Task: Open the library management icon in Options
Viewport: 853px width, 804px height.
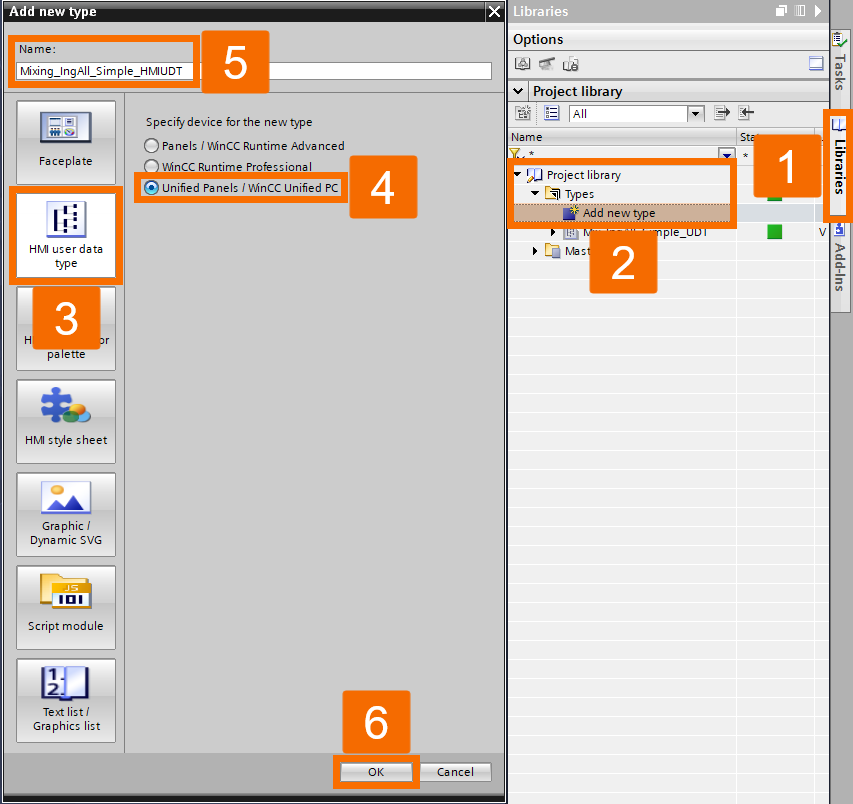Action: 522,64
